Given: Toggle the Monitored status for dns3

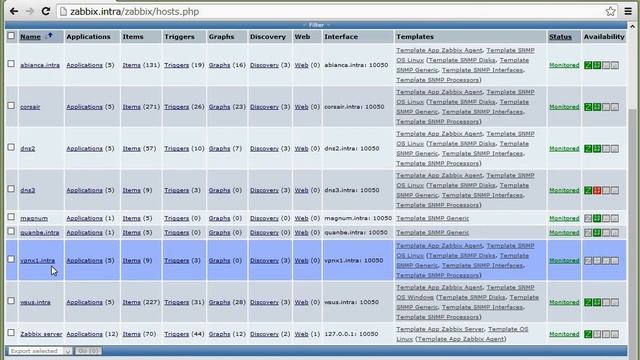Looking at the screenshot, I should coord(564,190).
